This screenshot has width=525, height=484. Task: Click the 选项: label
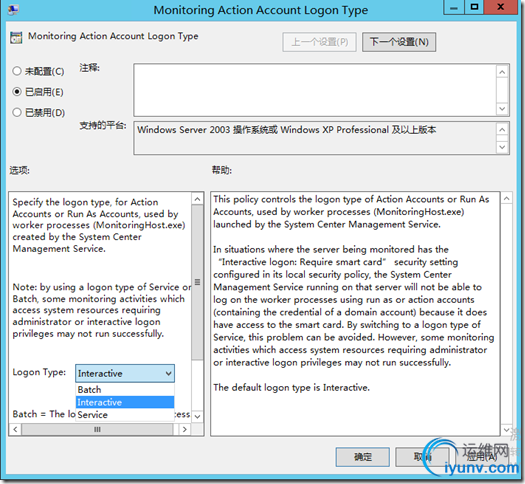pos(19,170)
